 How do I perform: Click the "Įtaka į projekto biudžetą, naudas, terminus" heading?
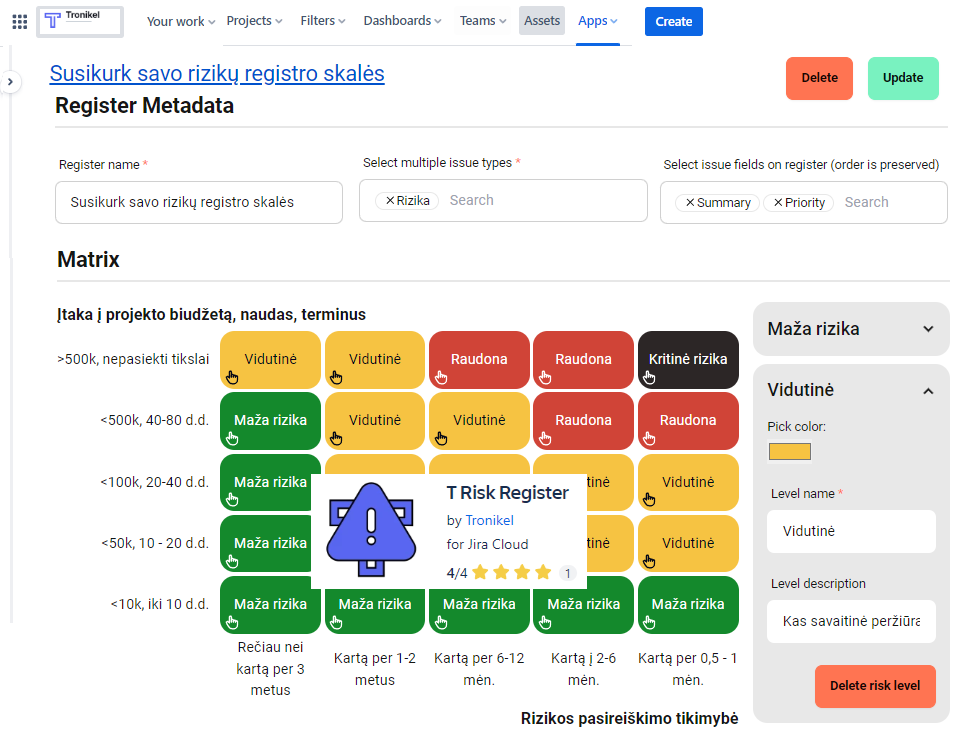coord(211,315)
